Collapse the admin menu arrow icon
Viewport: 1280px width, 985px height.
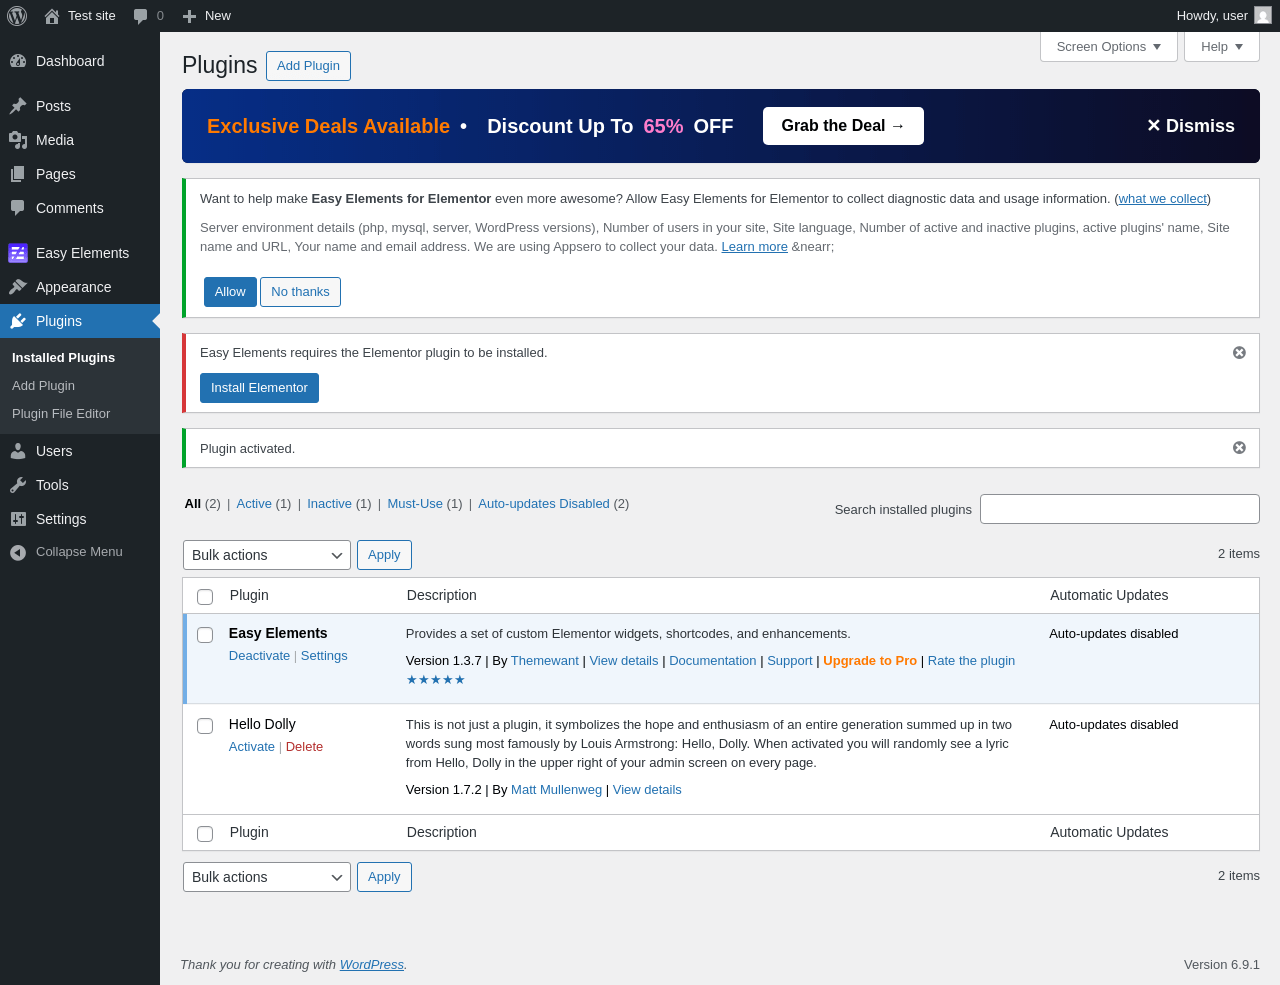[x=18, y=552]
